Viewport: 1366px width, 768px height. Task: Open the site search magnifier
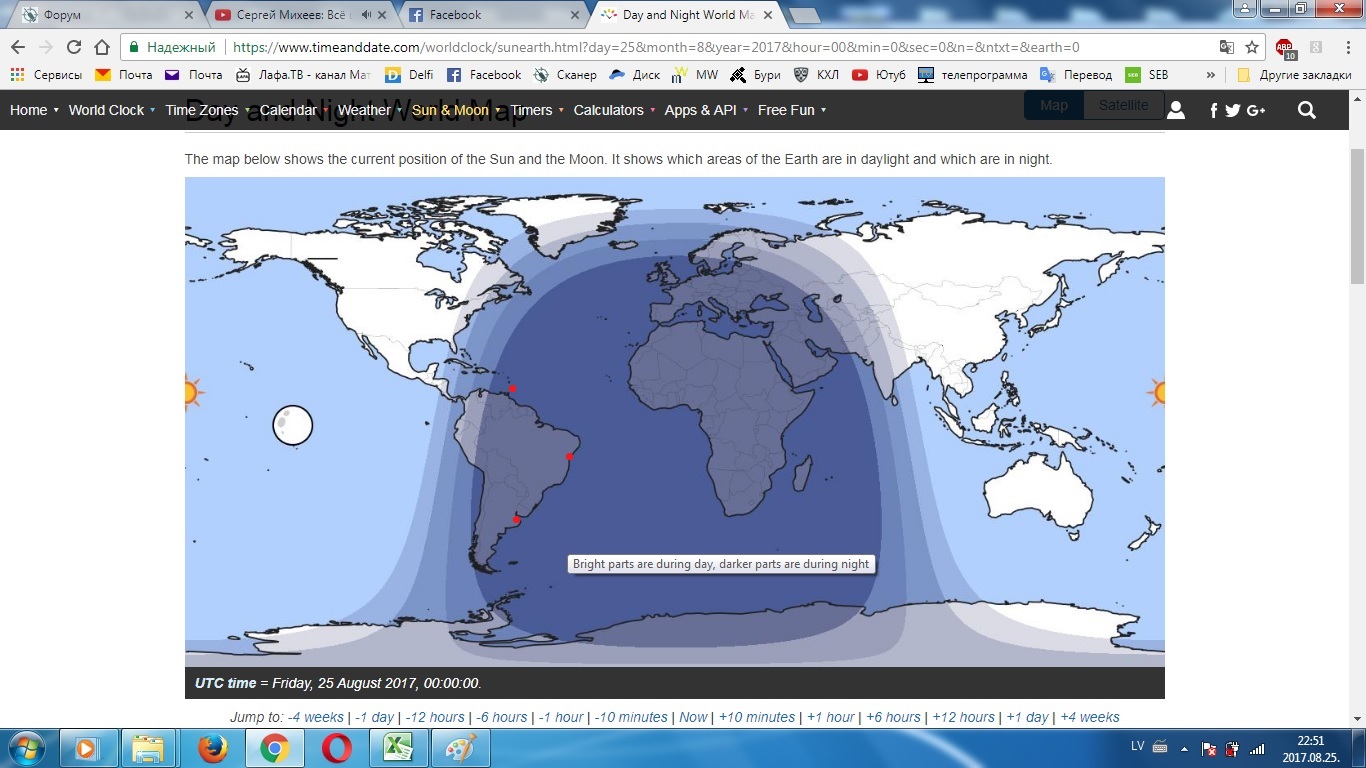pyautogui.click(x=1307, y=110)
